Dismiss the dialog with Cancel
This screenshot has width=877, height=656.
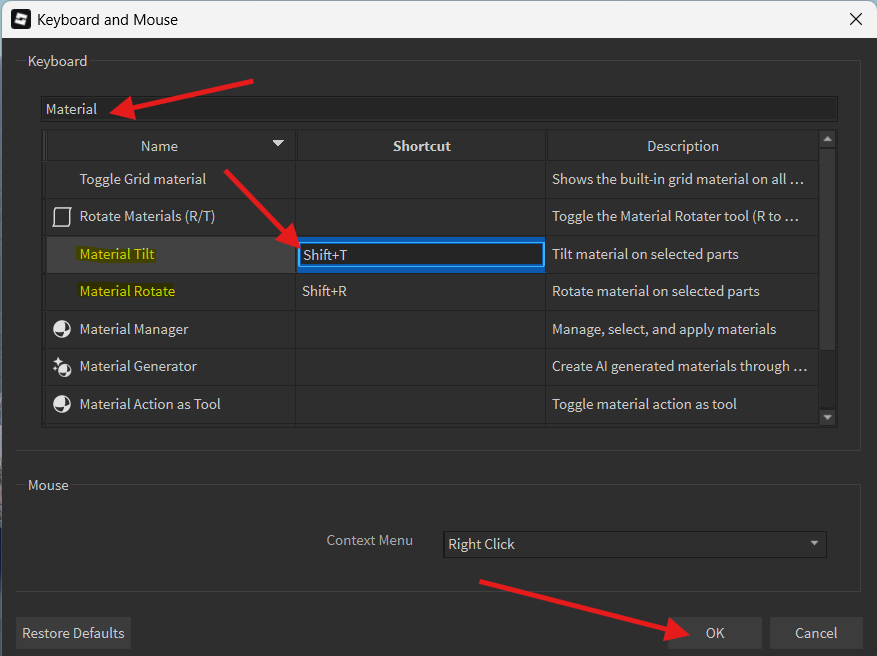[x=816, y=633]
